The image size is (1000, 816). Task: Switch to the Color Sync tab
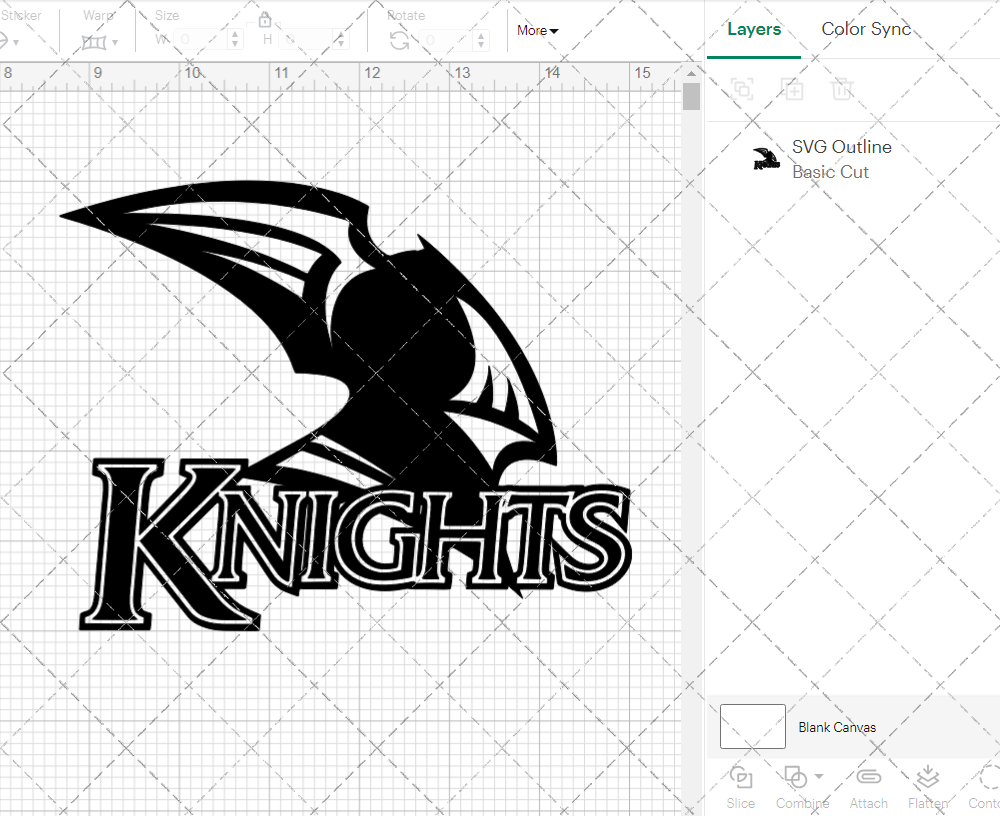[x=866, y=29]
